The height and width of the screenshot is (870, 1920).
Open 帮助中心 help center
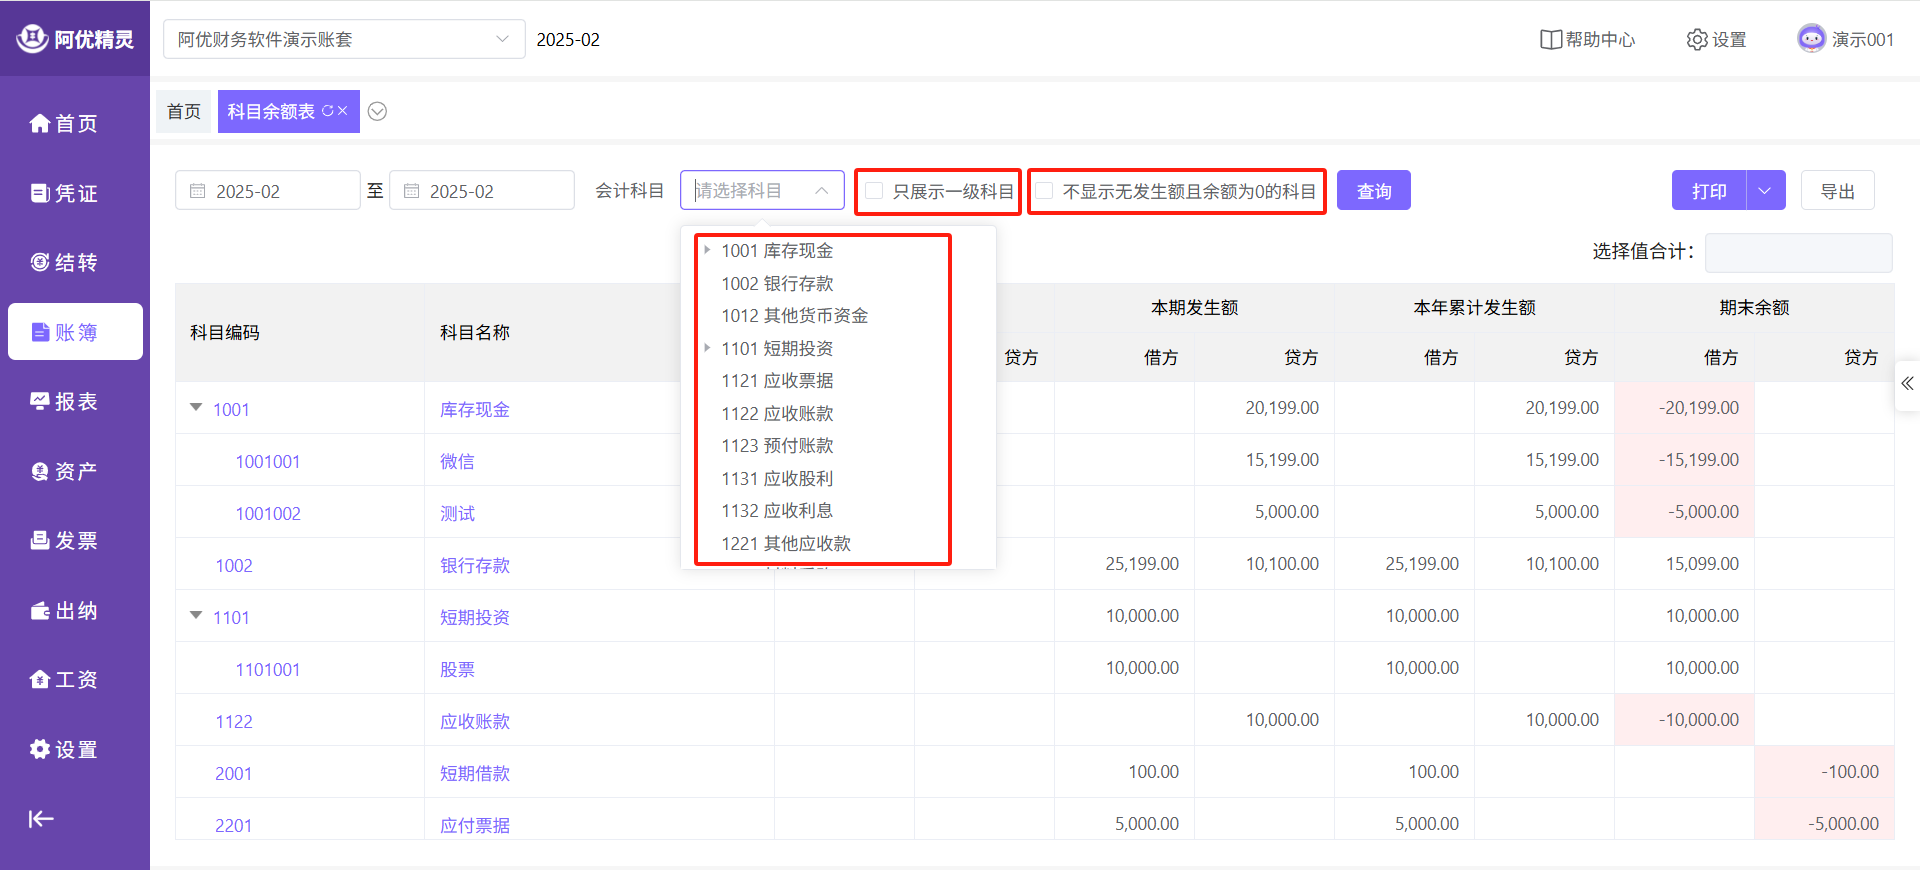(x=1587, y=39)
